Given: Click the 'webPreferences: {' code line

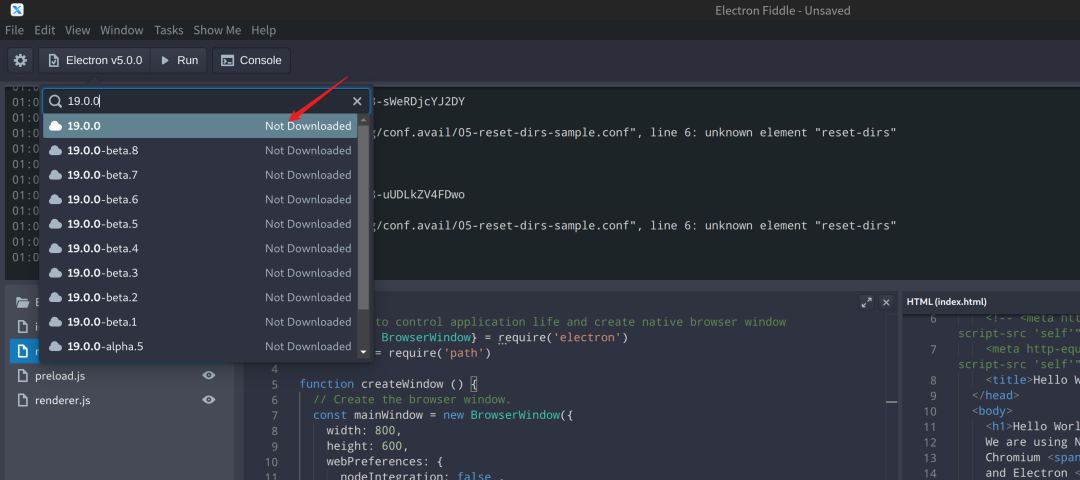Looking at the screenshot, I should click(384, 461).
